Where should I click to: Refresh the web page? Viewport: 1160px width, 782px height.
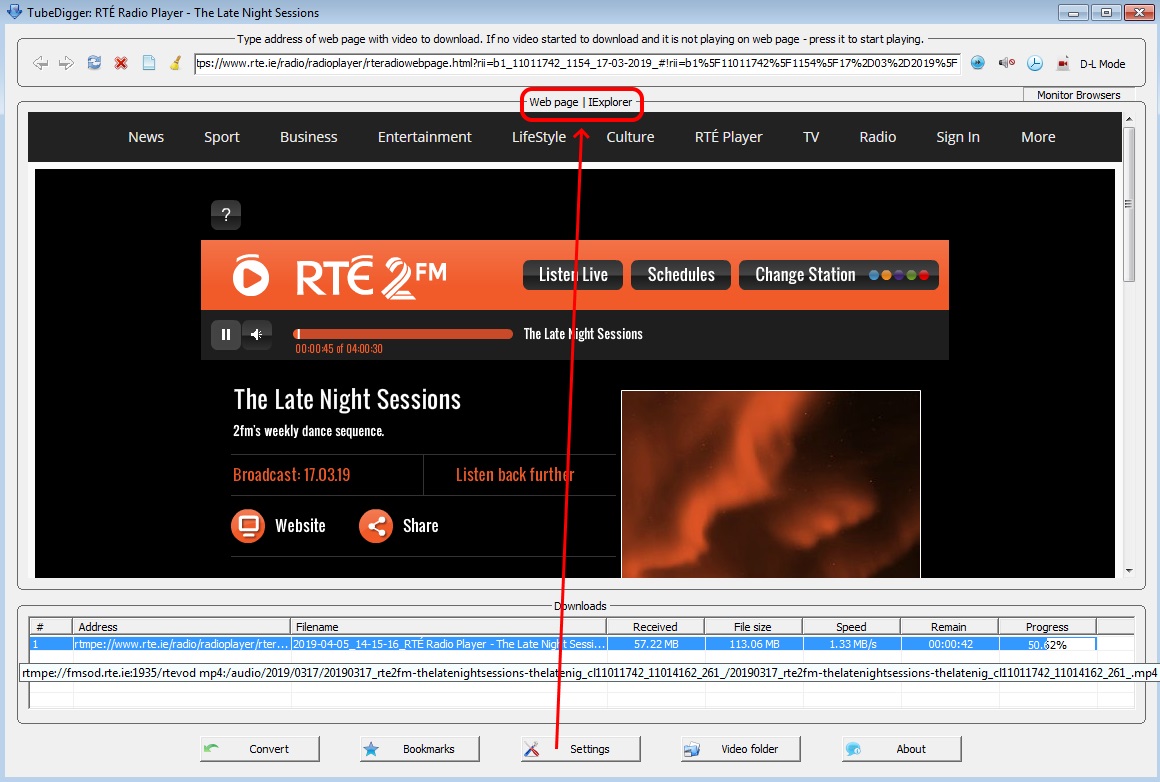click(94, 63)
